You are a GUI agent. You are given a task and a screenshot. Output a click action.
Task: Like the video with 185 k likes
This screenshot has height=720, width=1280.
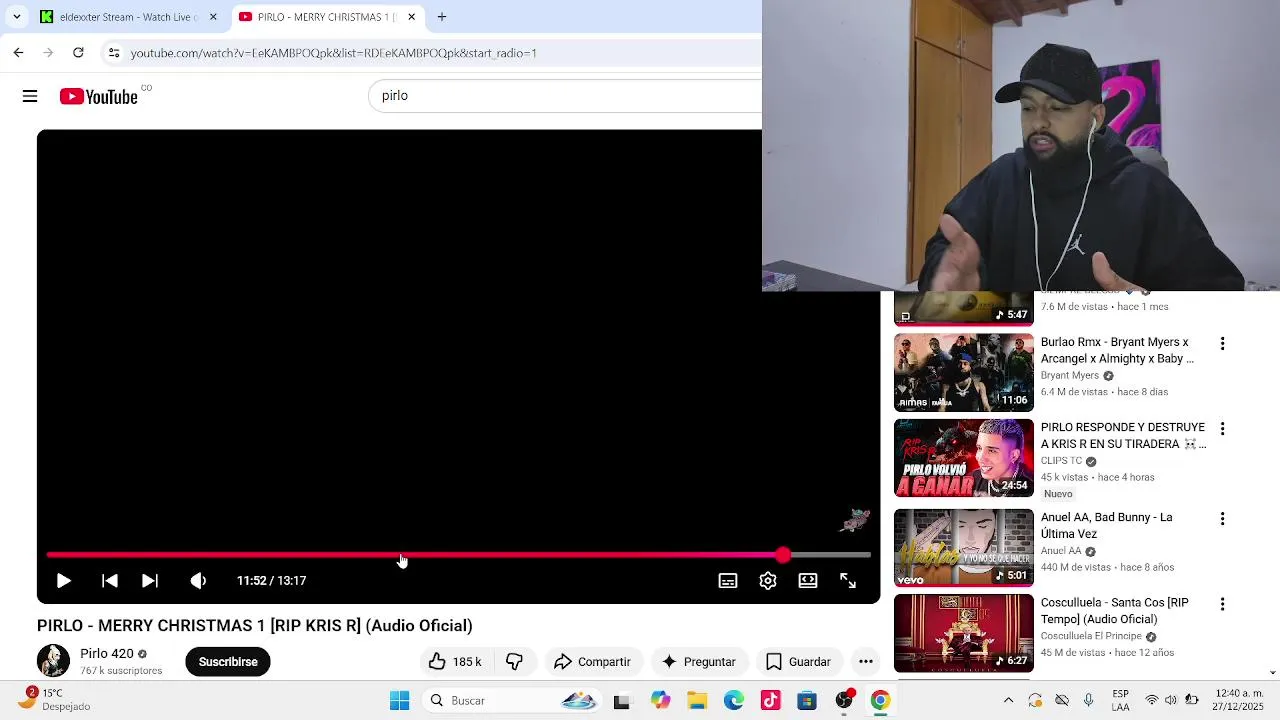coord(455,661)
